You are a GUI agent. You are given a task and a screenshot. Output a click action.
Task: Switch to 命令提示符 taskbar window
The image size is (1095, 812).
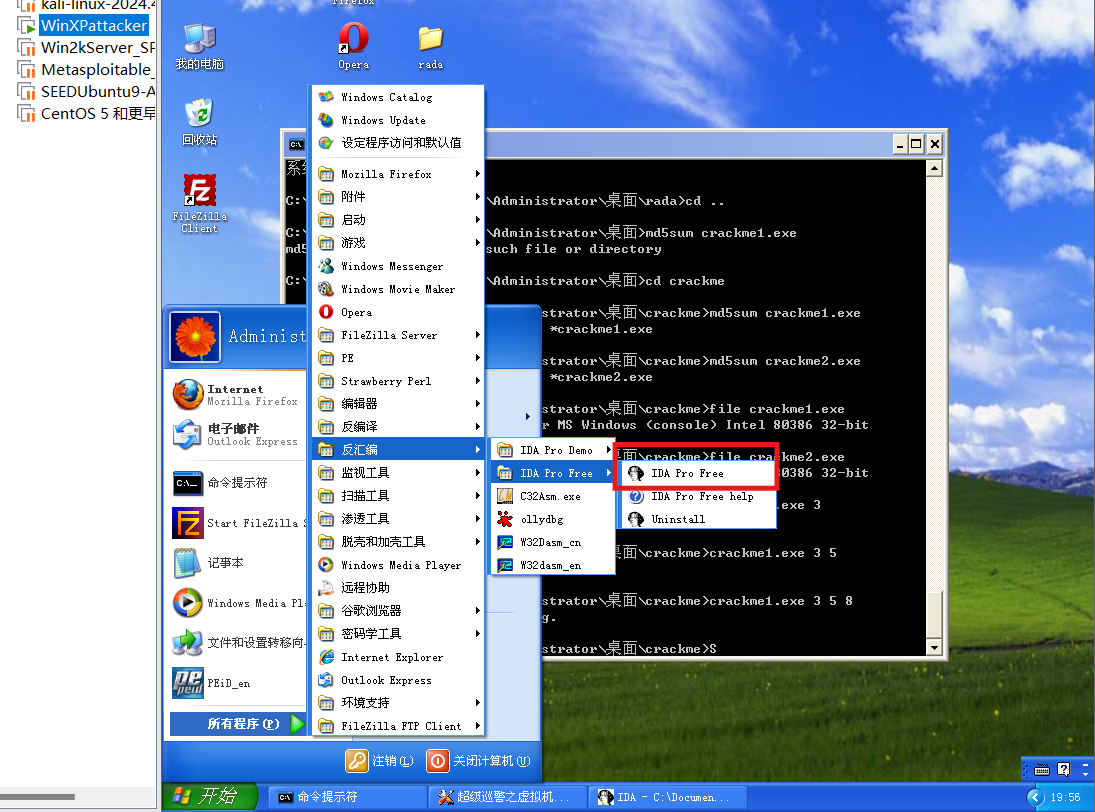coord(348,797)
